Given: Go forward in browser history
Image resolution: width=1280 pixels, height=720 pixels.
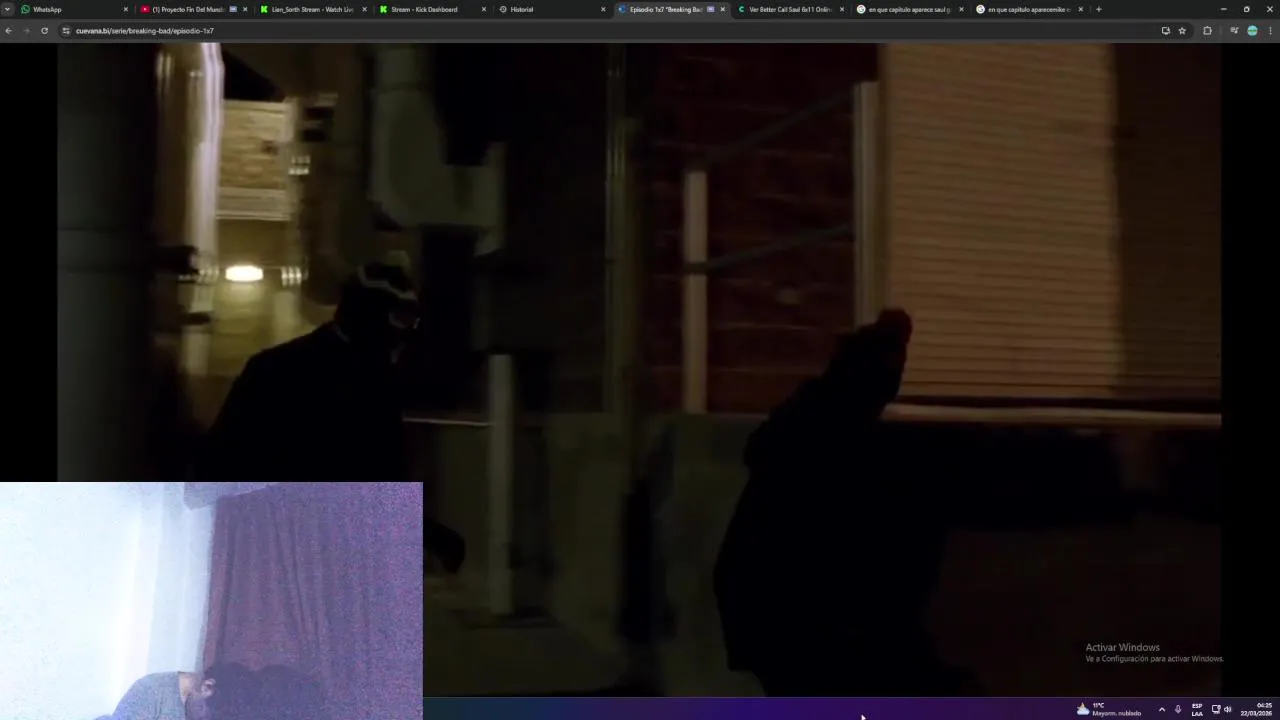Looking at the screenshot, I should [26, 31].
